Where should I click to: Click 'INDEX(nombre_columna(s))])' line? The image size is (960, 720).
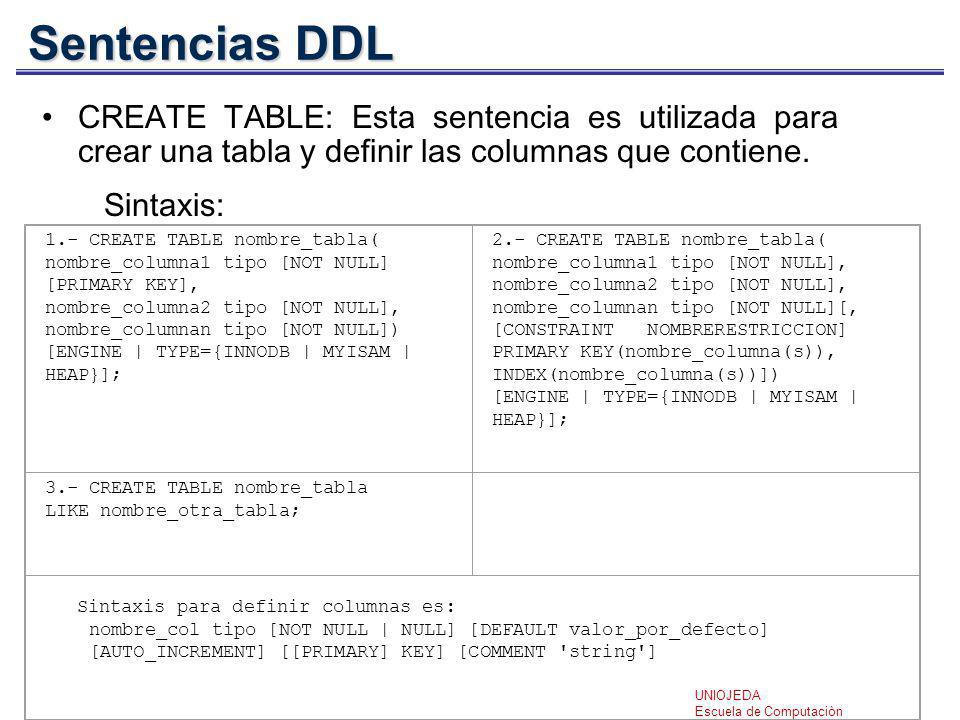tap(635, 375)
